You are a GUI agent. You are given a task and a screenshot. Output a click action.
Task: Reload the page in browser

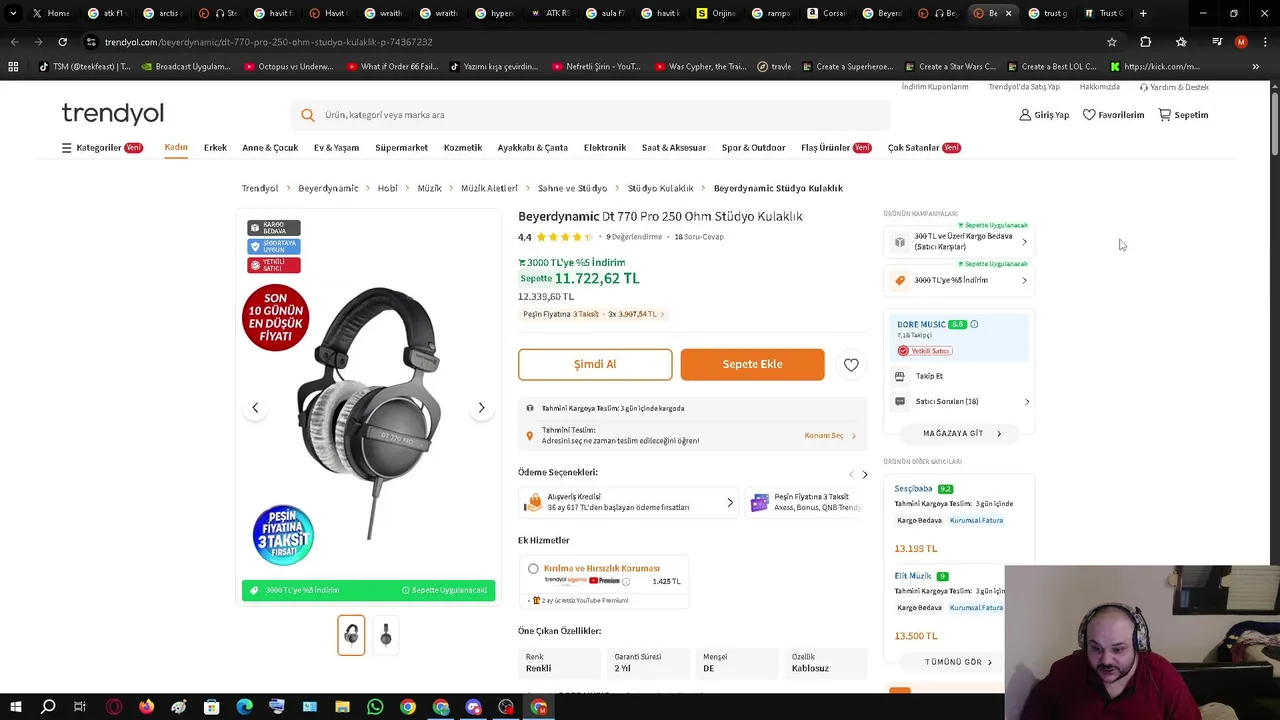(x=62, y=42)
